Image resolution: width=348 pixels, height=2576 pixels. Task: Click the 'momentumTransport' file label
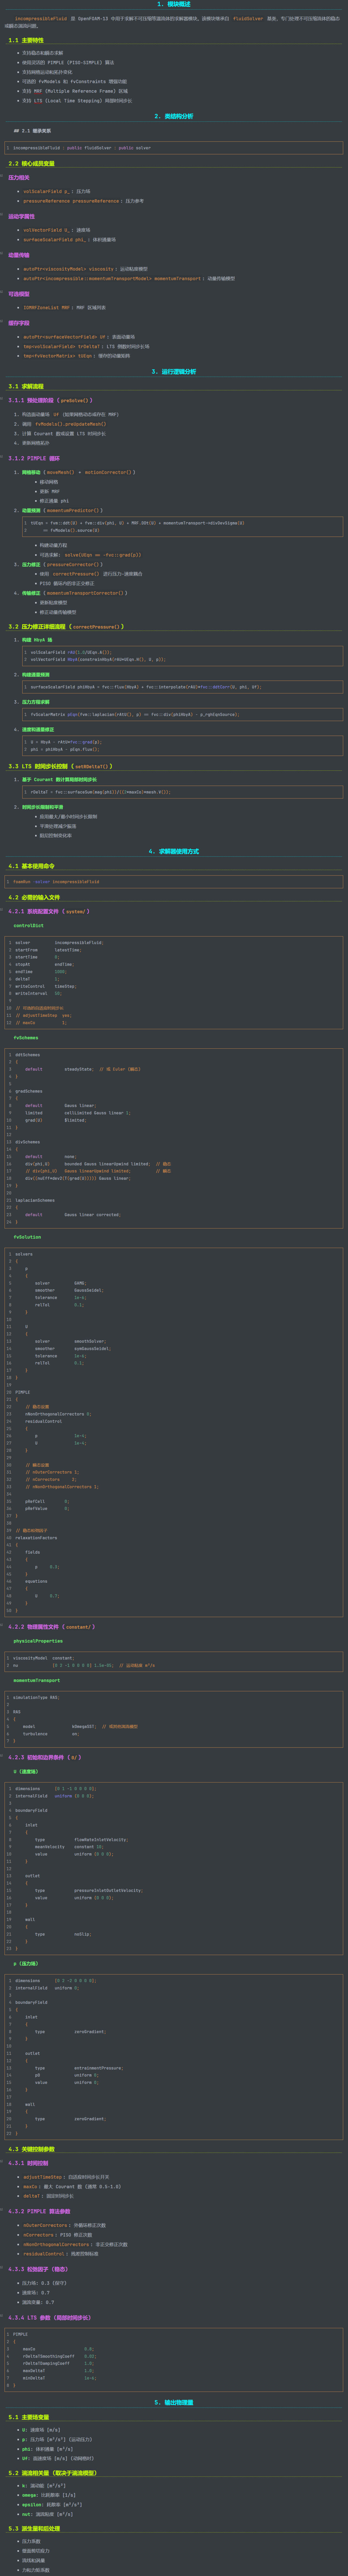[36, 1680]
